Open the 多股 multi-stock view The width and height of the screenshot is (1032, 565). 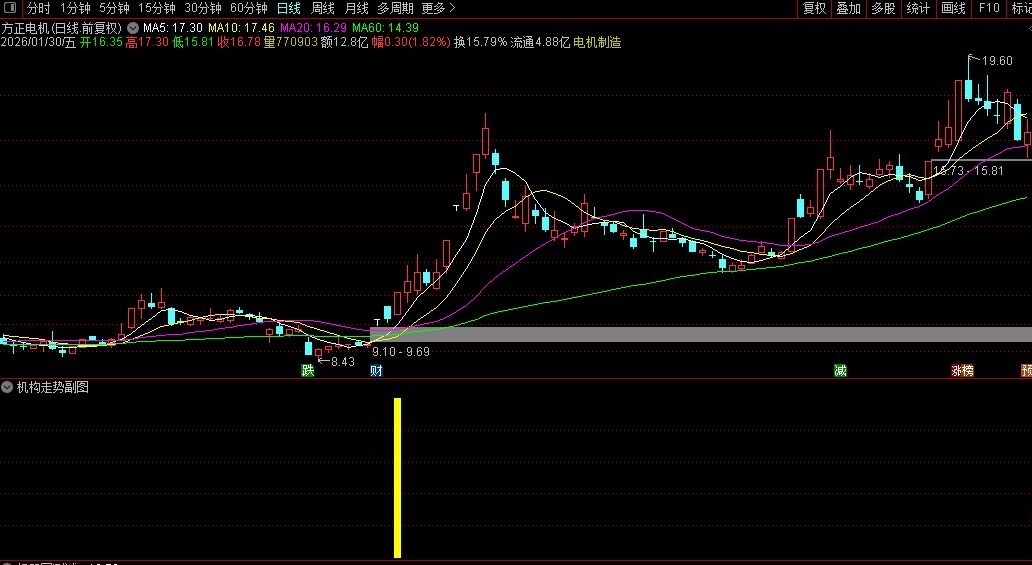(x=883, y=8)
